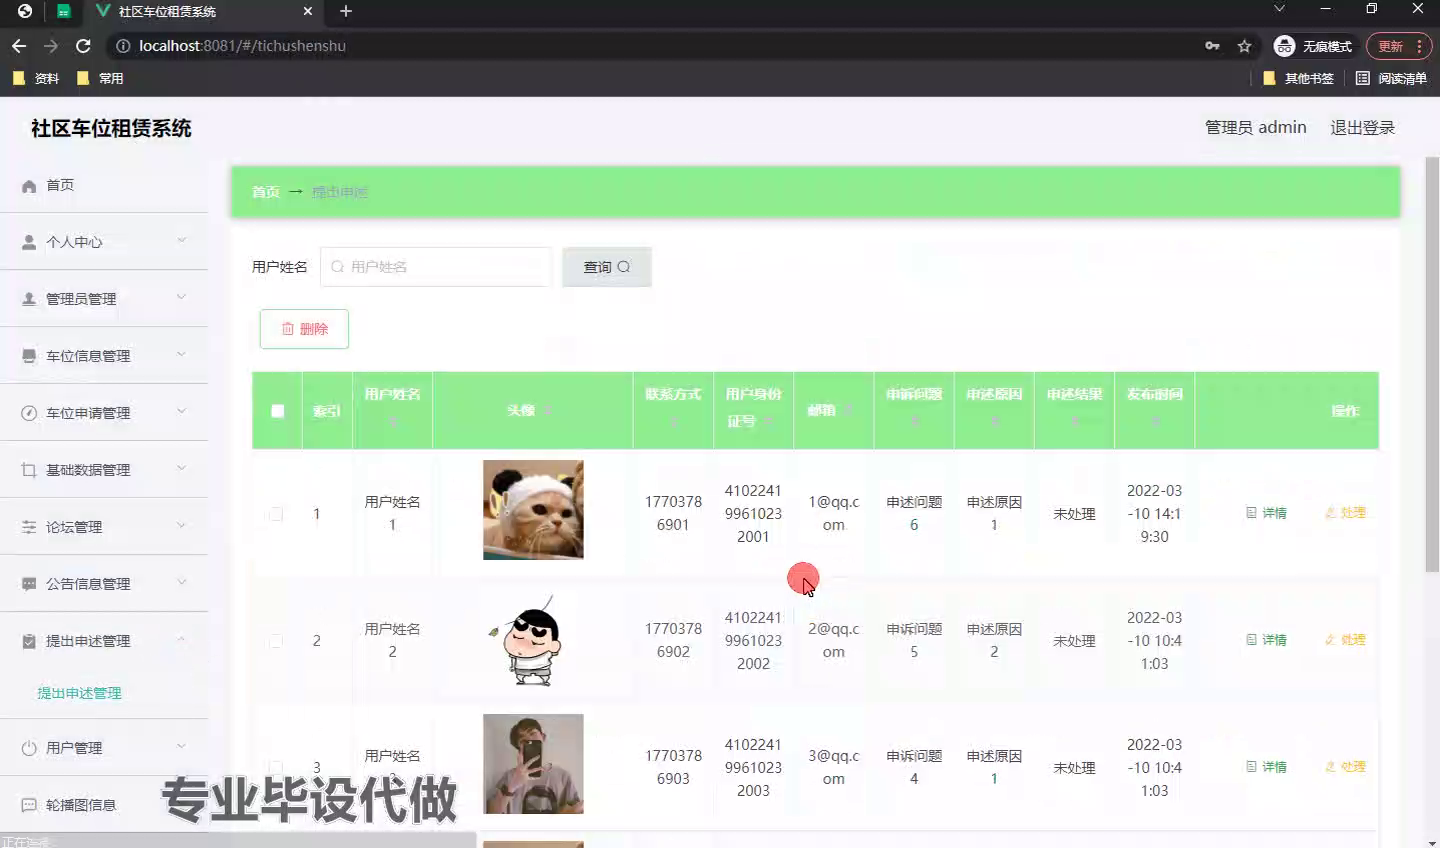
Task: Focus the 用户姓名 search input field
Action: (x=436, y=267)
